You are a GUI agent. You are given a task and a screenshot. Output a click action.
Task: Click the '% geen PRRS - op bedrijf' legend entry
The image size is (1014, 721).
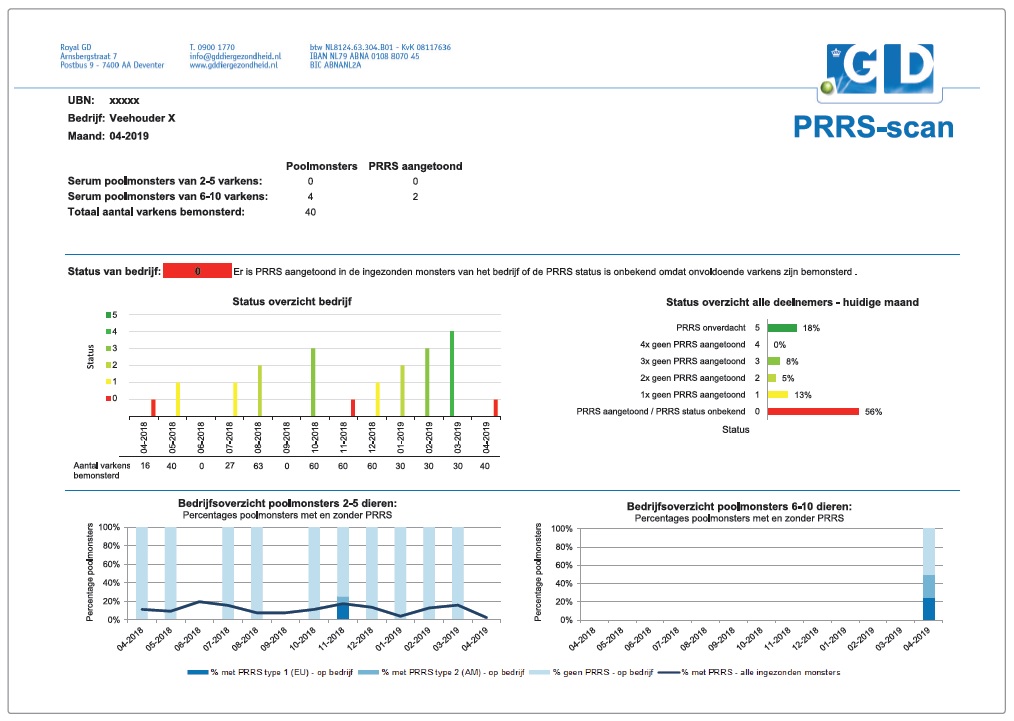pos(591,673)
